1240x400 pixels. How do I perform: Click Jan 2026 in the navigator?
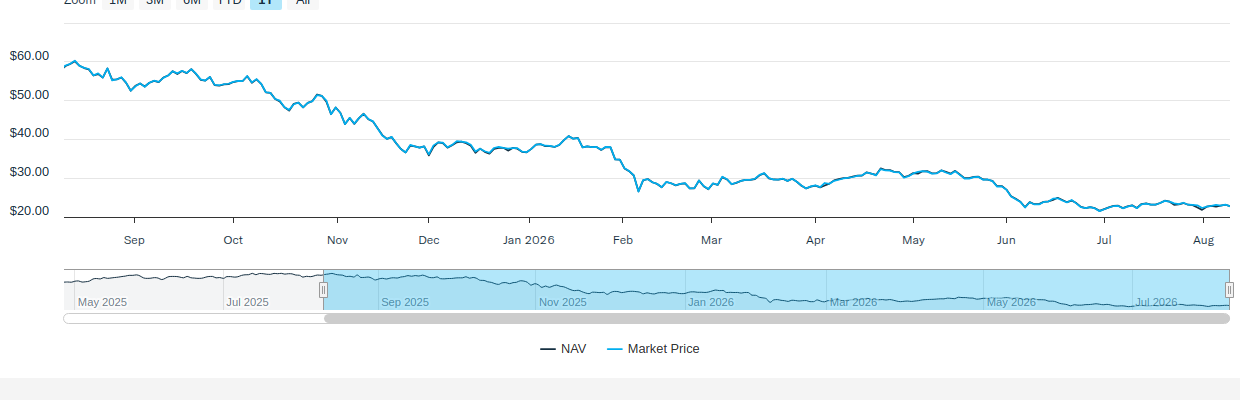711,302
